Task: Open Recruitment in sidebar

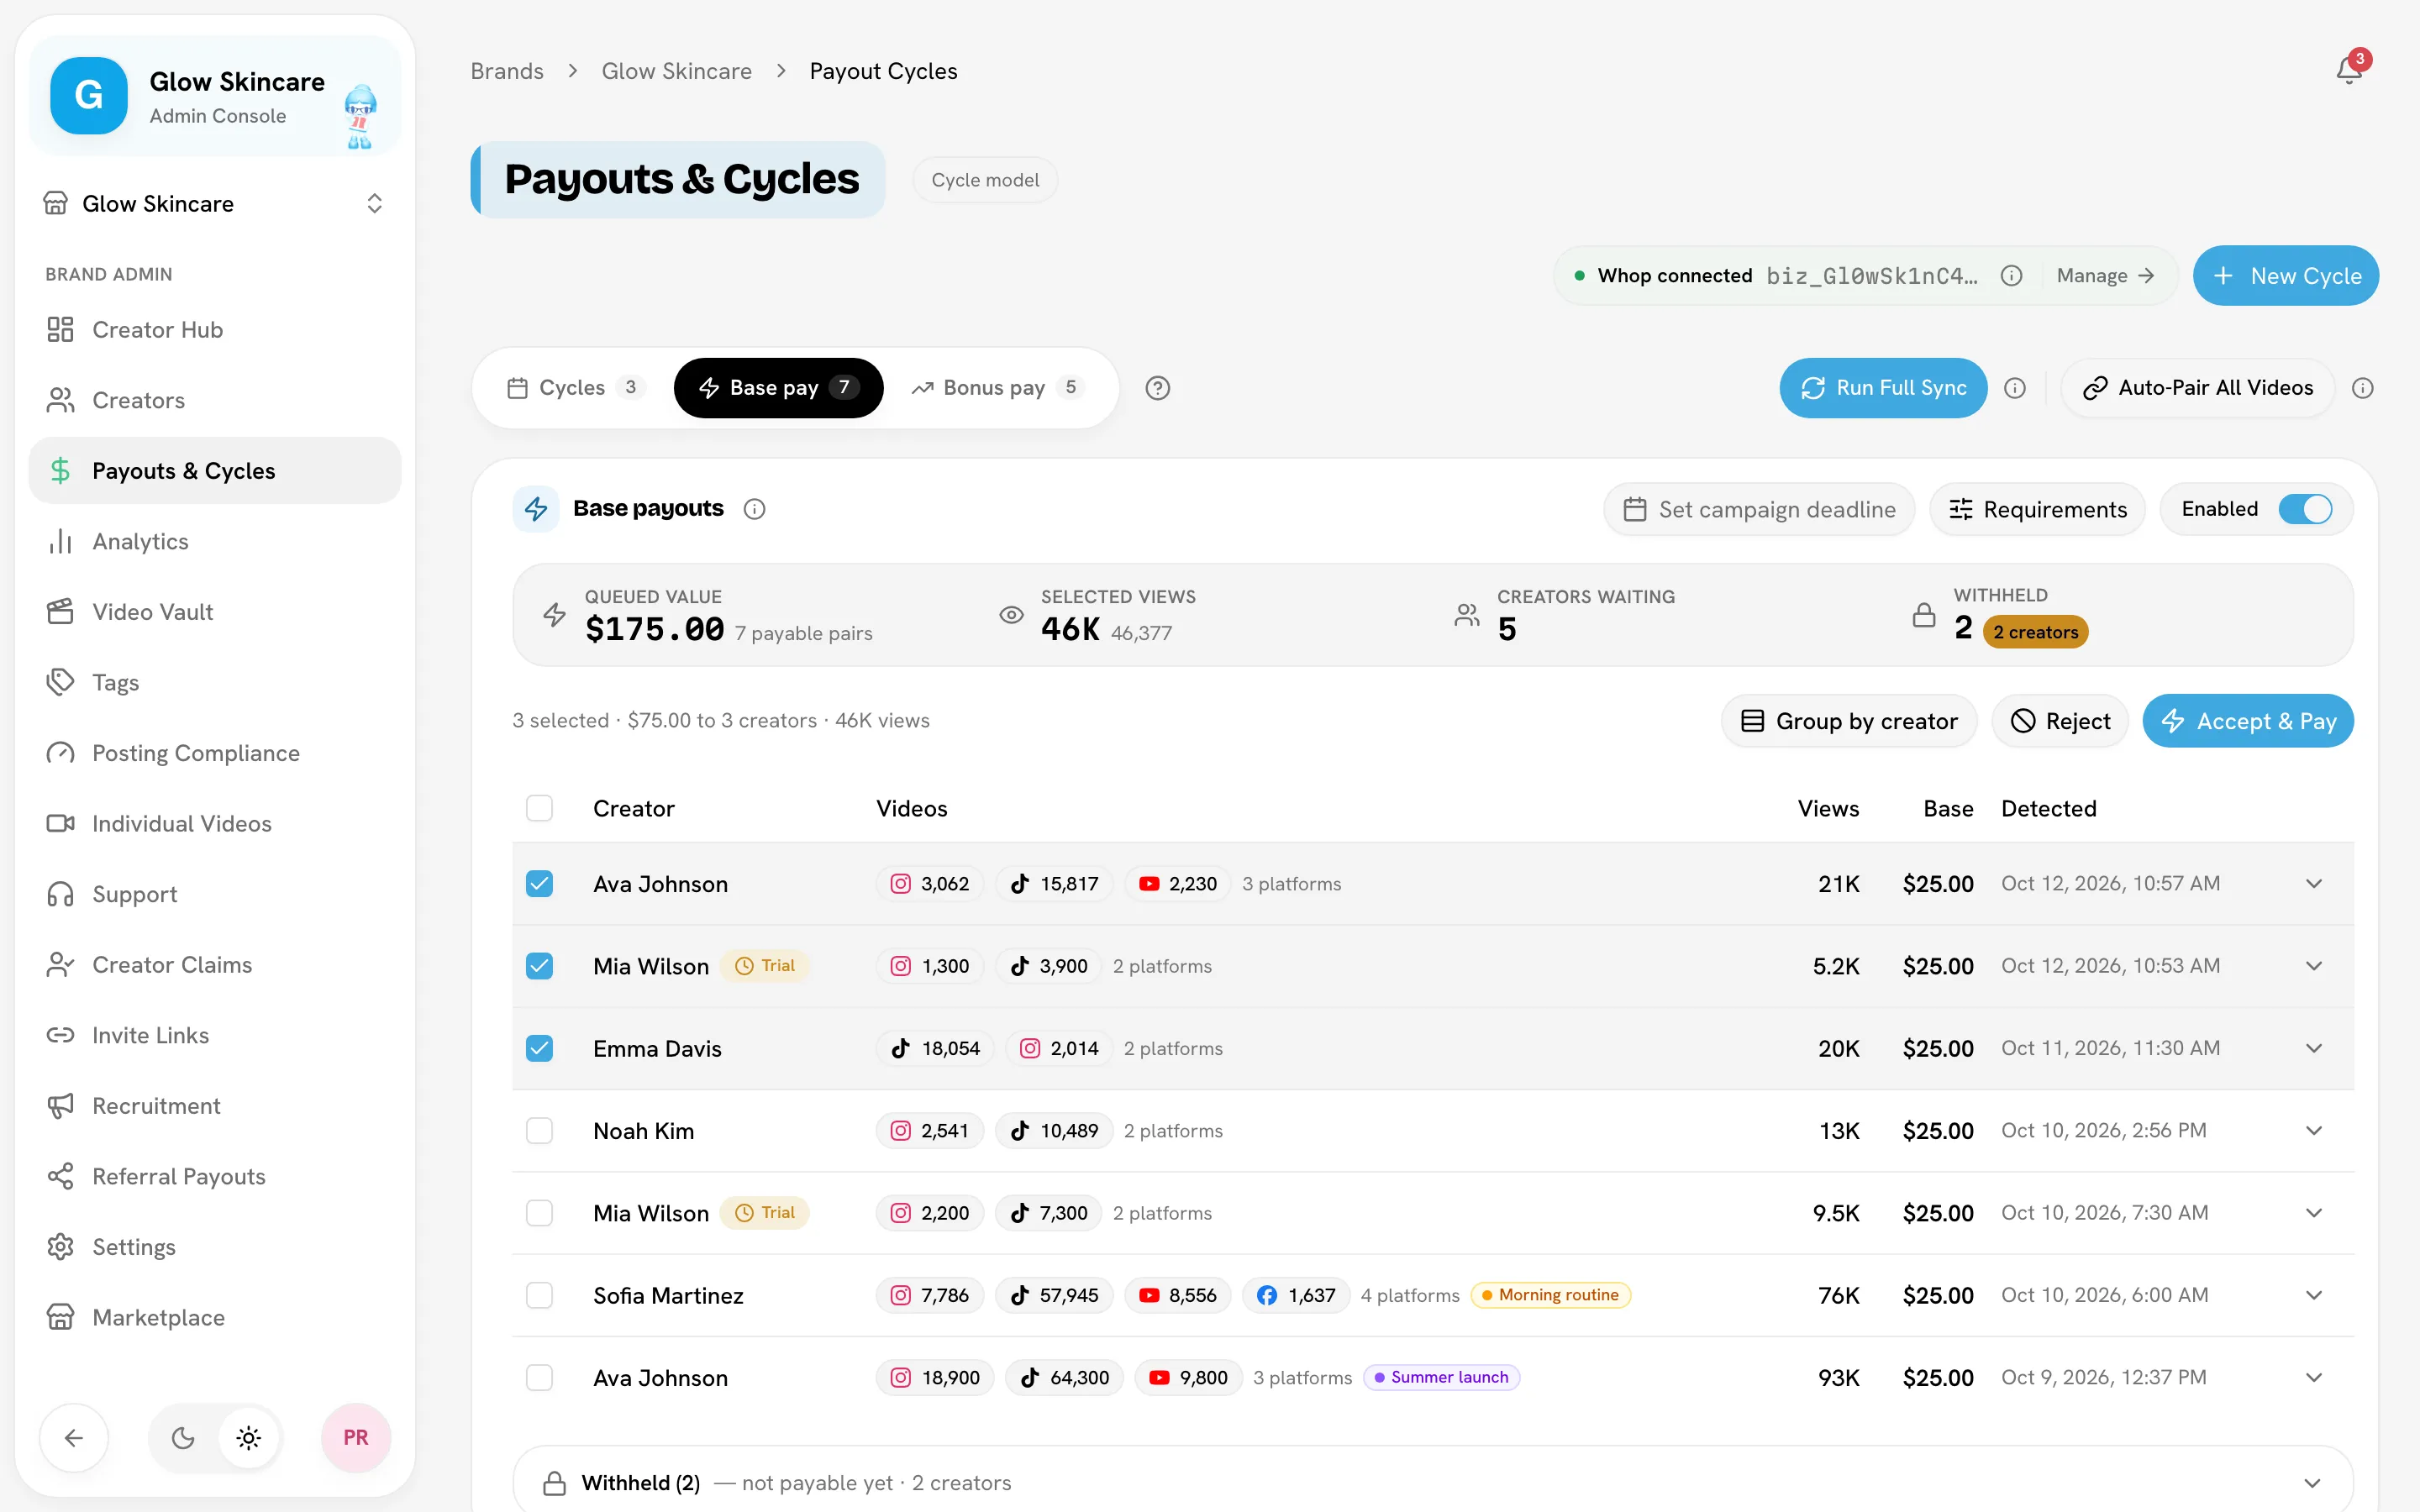Action: pyautogui.click(x=215, y=1106)
